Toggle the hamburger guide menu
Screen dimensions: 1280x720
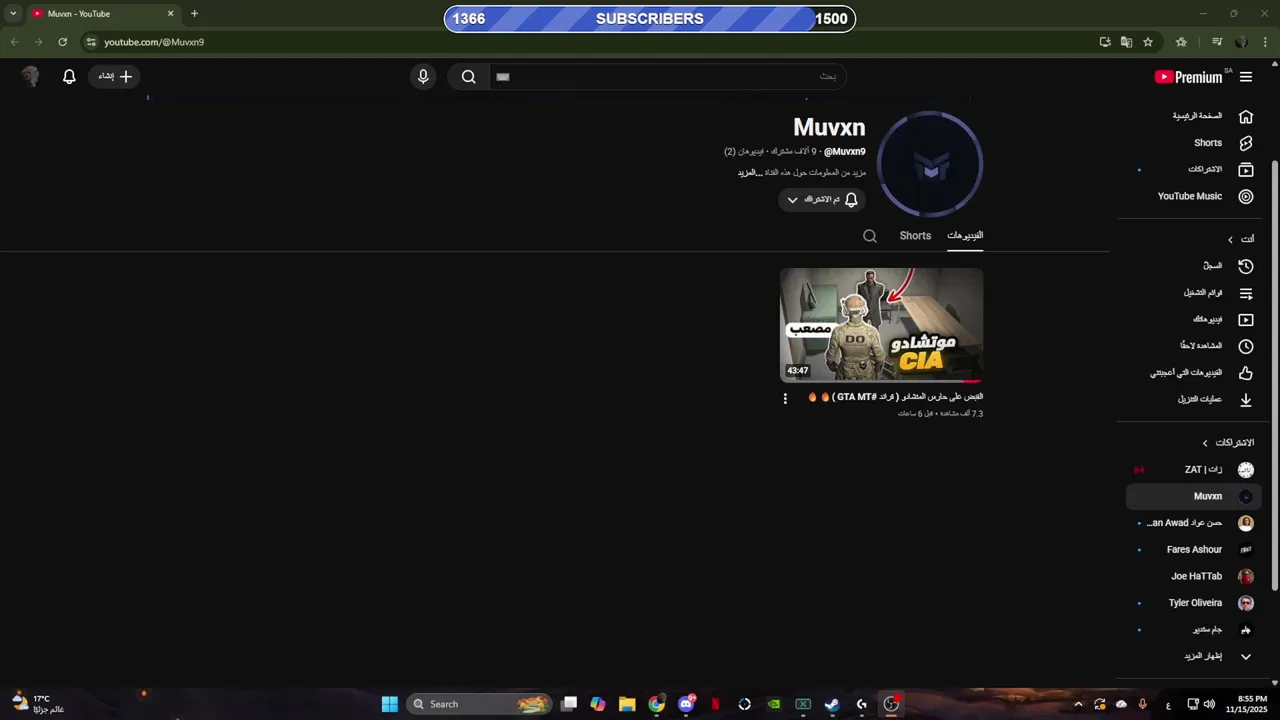[1246, 77]
